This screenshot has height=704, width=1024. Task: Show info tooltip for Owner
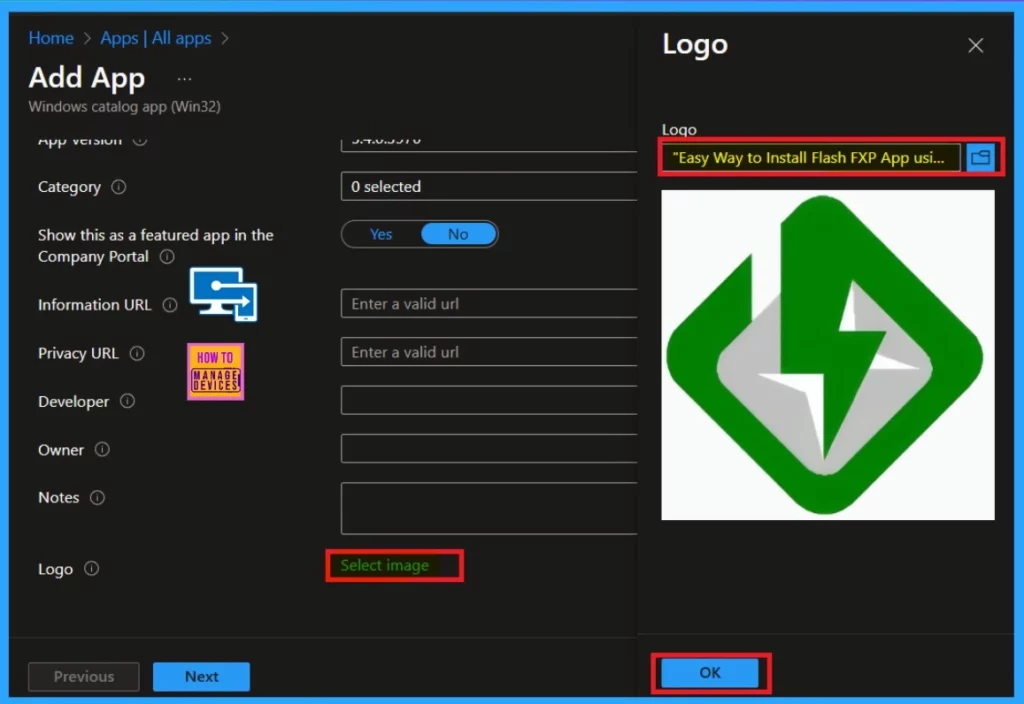(102, 449)
